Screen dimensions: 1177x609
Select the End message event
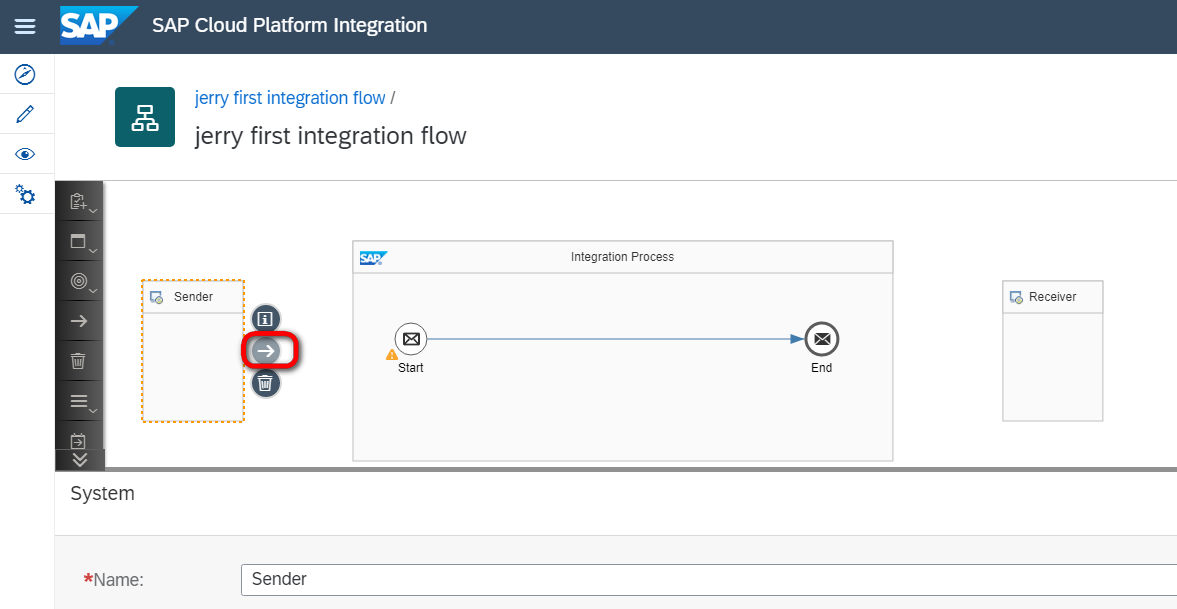coord(822,339)
